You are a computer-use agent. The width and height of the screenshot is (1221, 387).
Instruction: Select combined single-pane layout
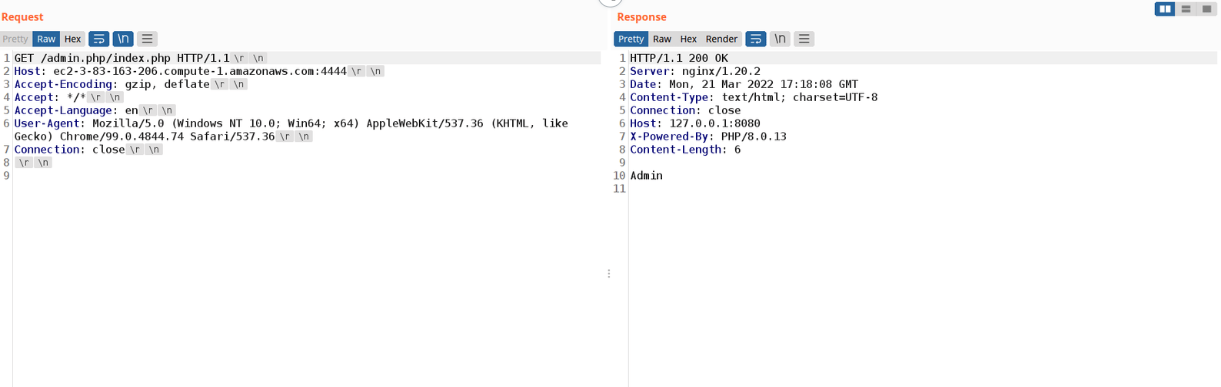pyautogui.click(x=1206, y=9)
